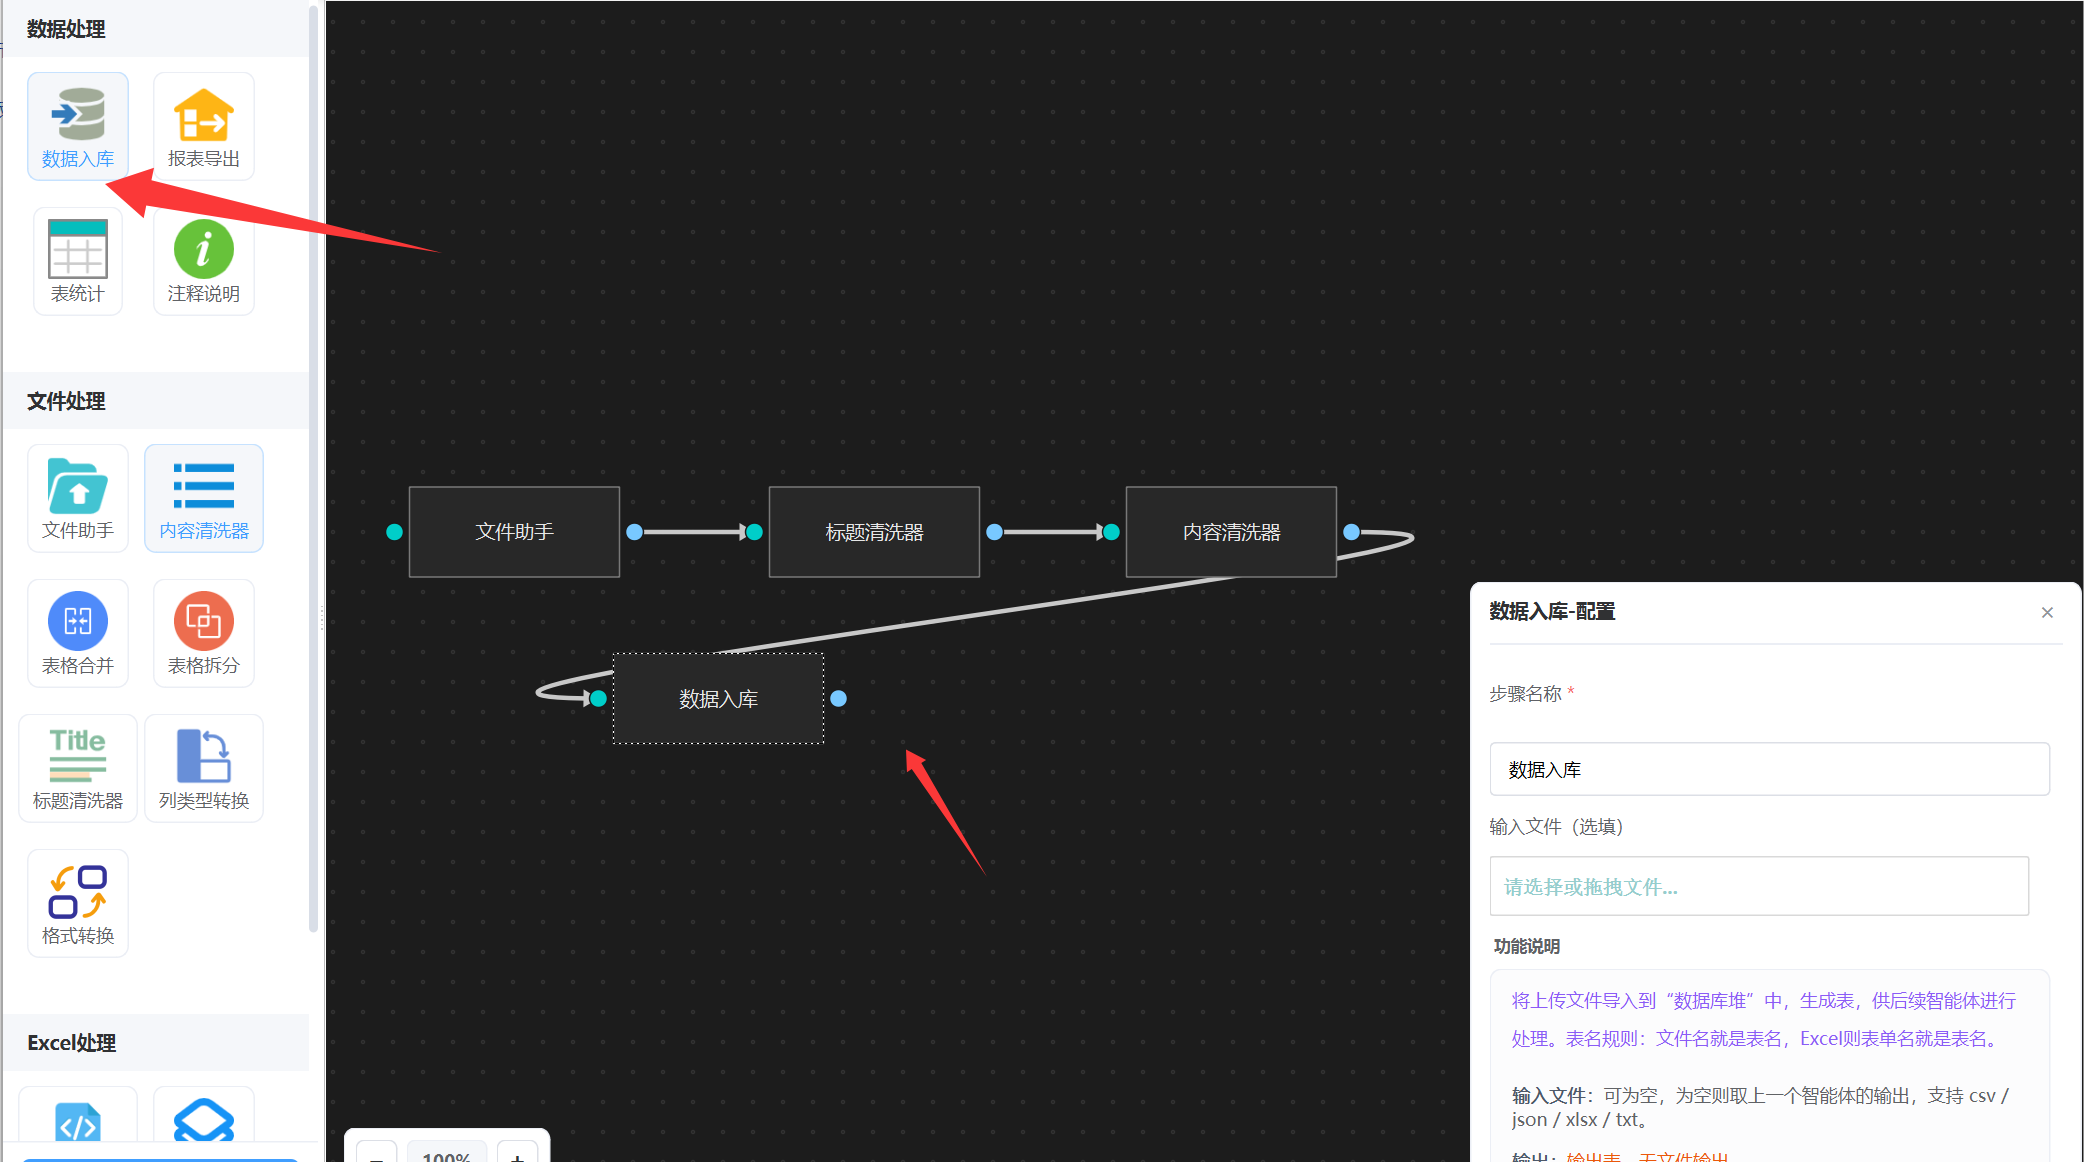Click the input port of 数据入库 node
The image size is (2084, 1162).
pos(598,699)
